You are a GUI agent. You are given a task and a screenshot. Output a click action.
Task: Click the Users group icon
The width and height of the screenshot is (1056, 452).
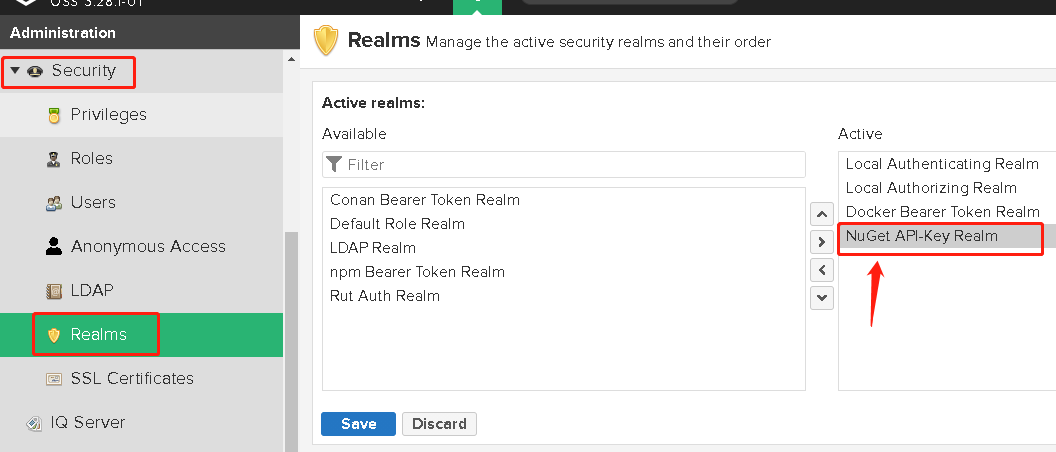coord(54,203)
